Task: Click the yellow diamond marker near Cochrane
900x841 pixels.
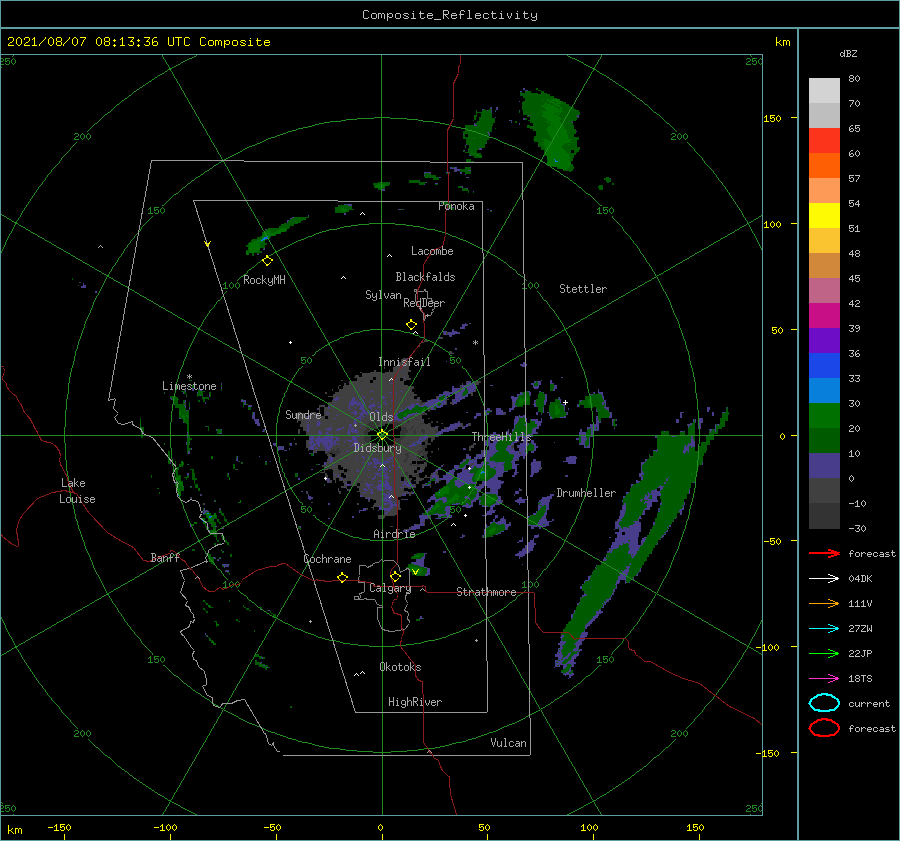Action: coord(343,577)
